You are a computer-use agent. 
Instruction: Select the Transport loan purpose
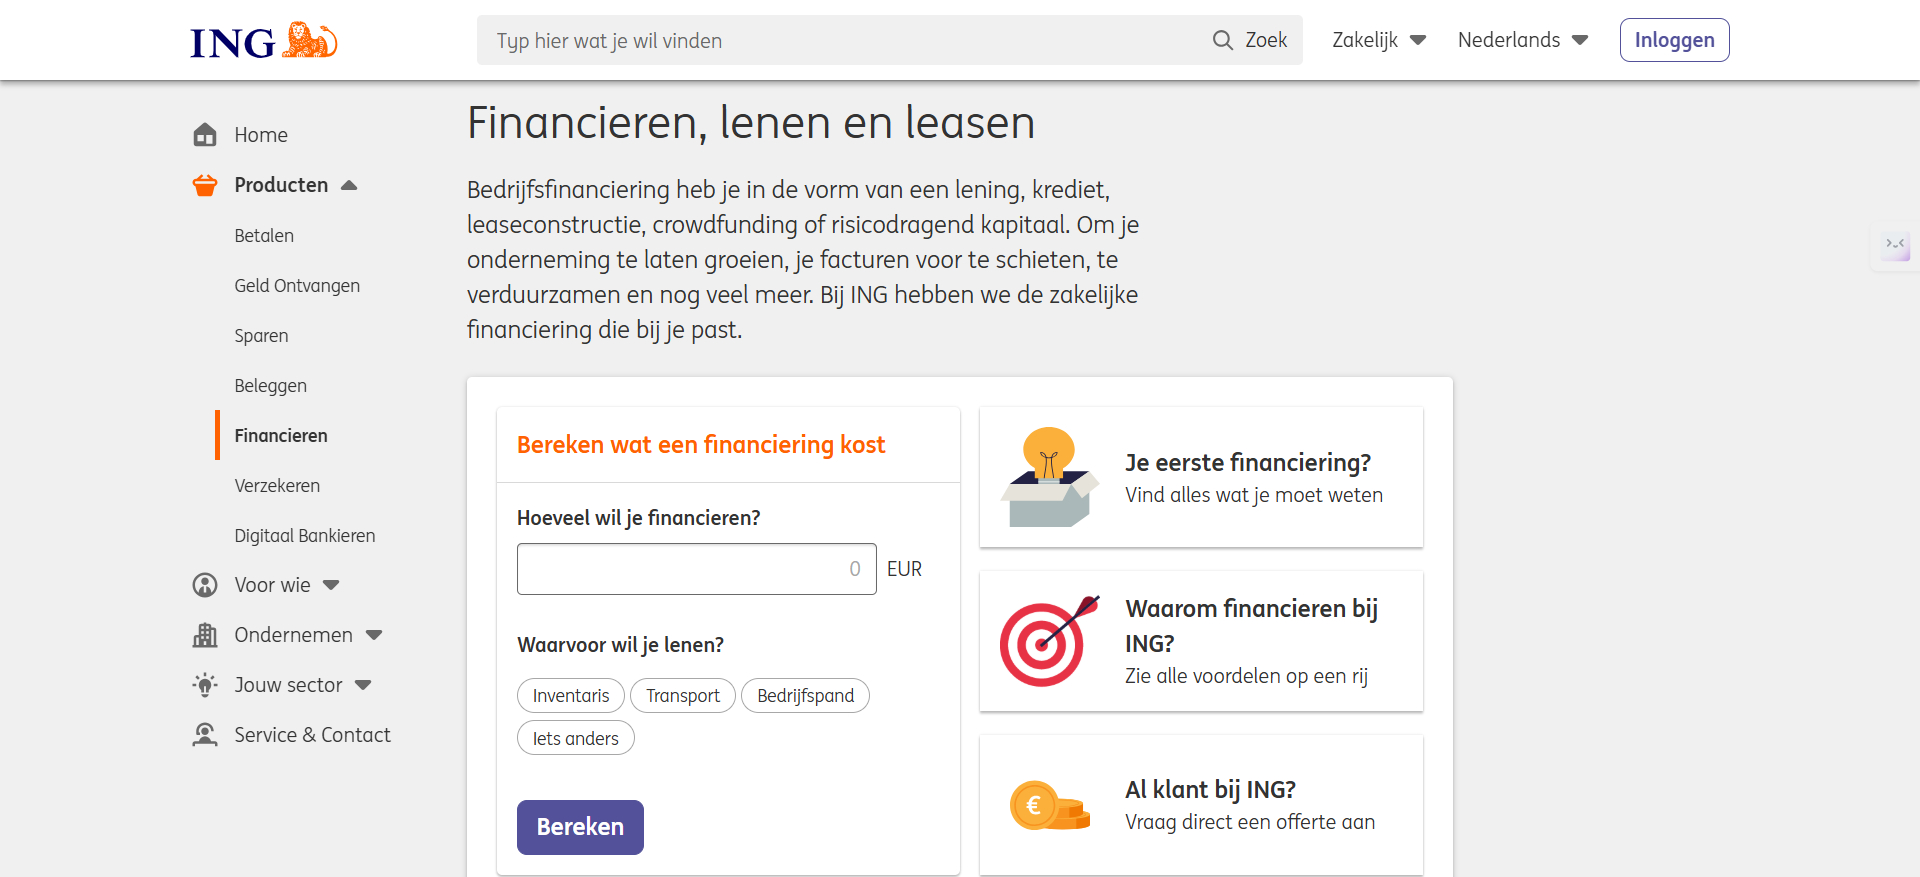683,696
